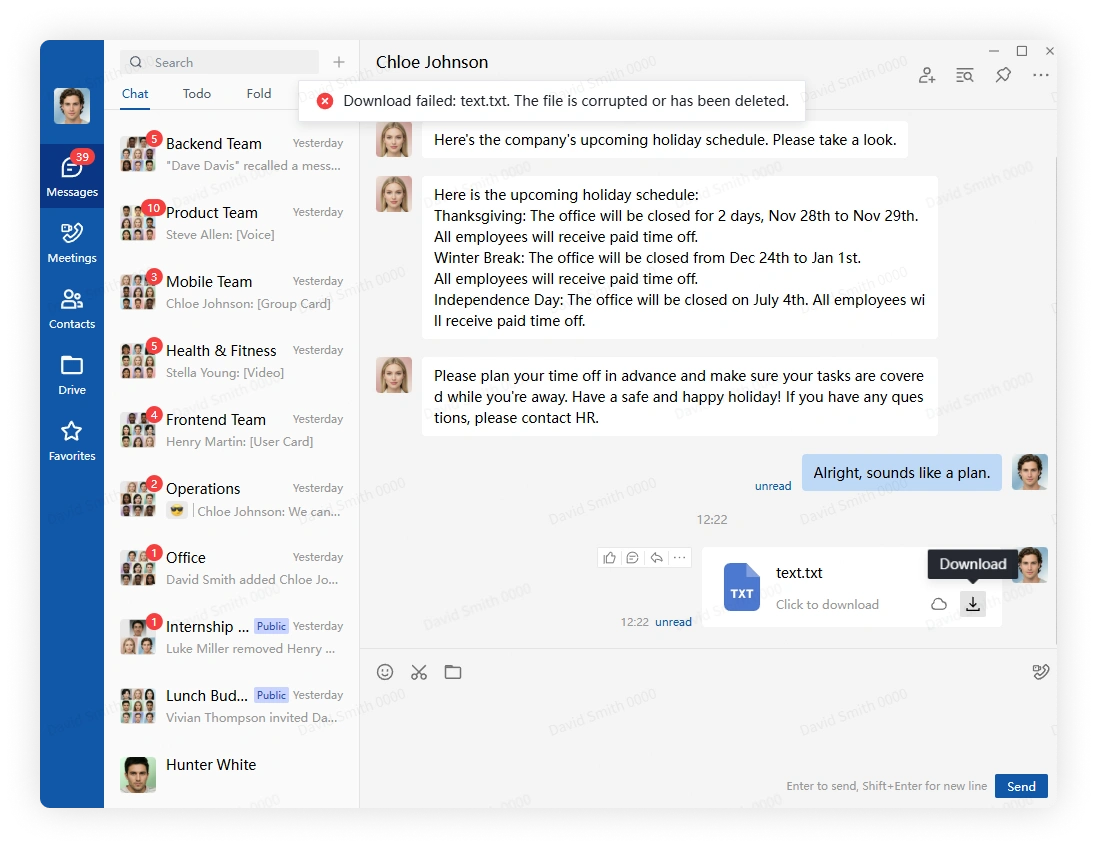The height and width of the screenshot is (848, 1097).
Task: Click the scissors screenshot icon
Action: pyautogui.click(x=419, y=672)
